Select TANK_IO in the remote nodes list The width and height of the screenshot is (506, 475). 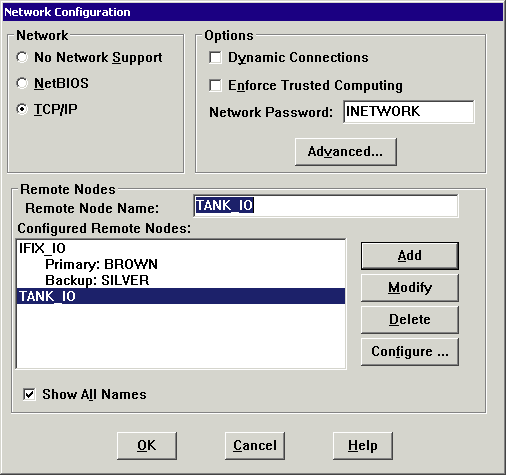click(181, 296)
